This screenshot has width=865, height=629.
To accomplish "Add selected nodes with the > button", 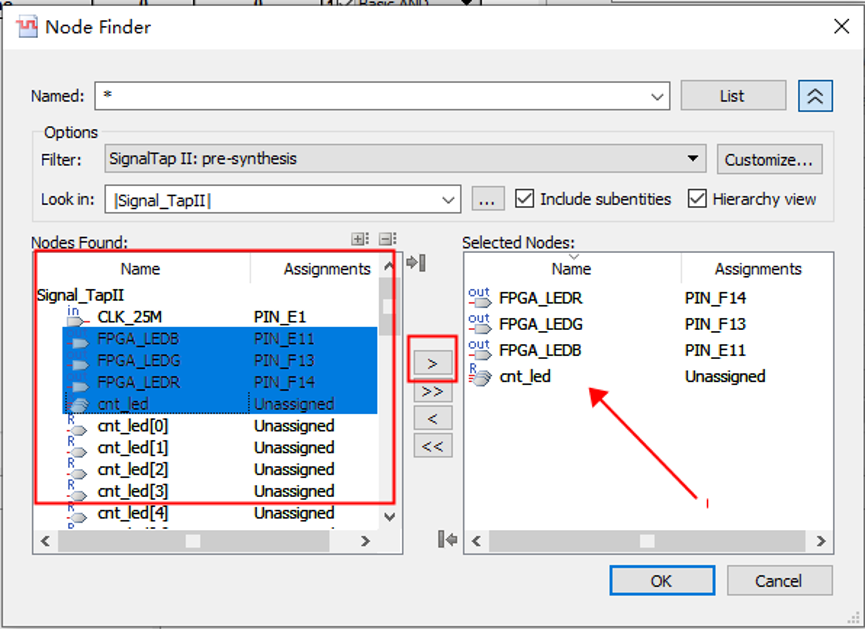I will pyautogui.click(x=432, y=364).
